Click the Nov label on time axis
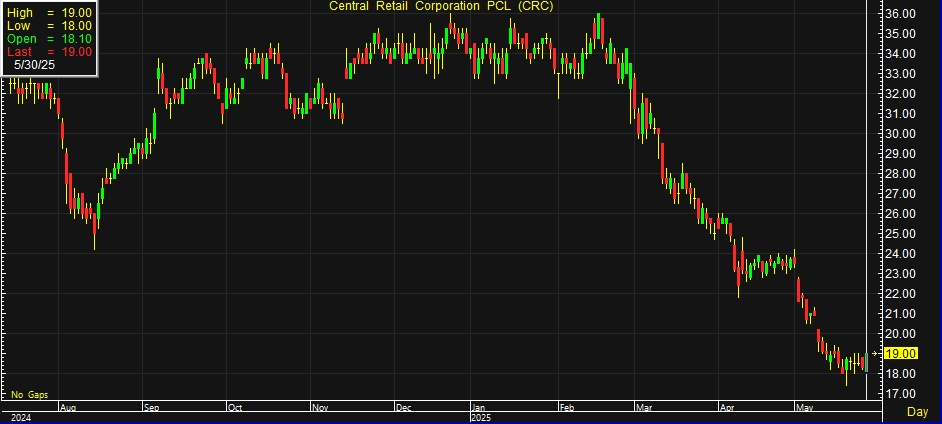 pos(320,408)
